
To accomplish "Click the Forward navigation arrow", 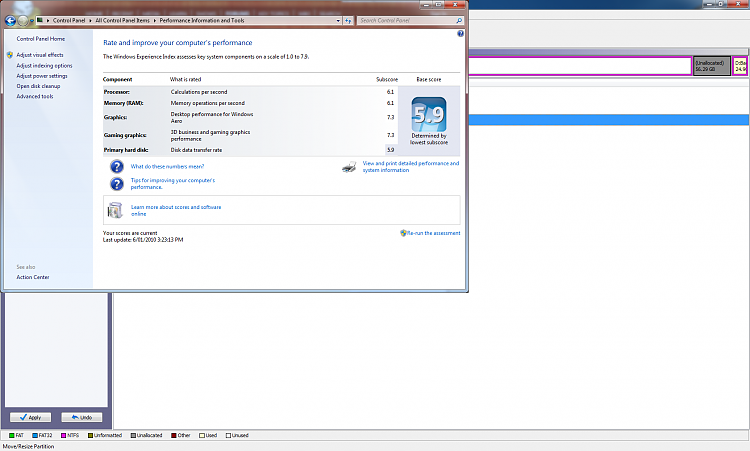I will (22, 21).
